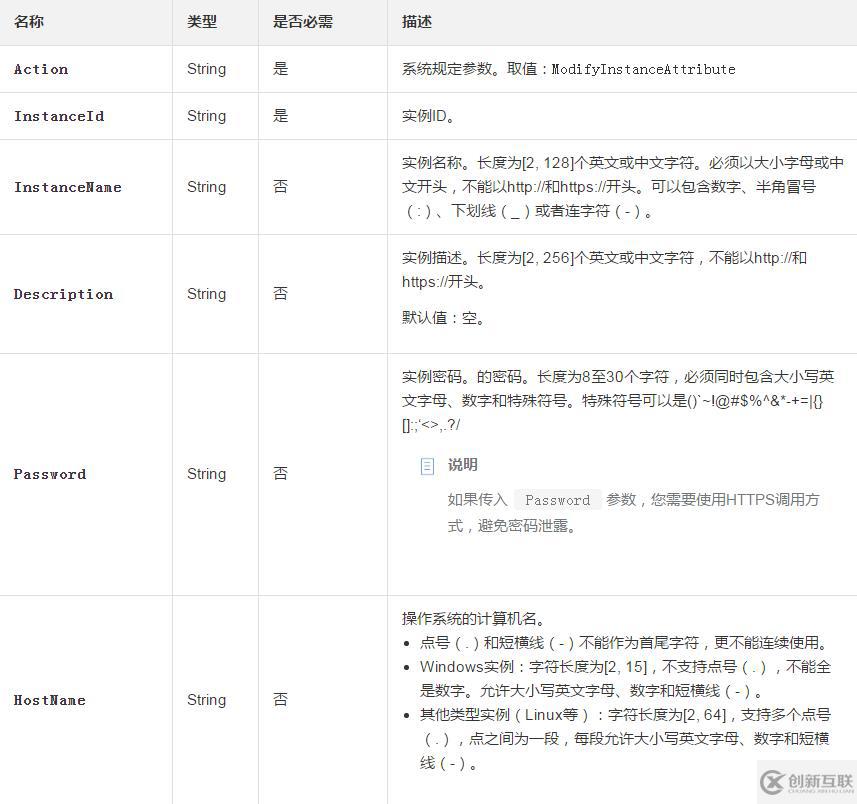Click the InstanceName parameter name
Image resolution: width=857 pixels, height=804 pixels.
(x=68, y=187)
